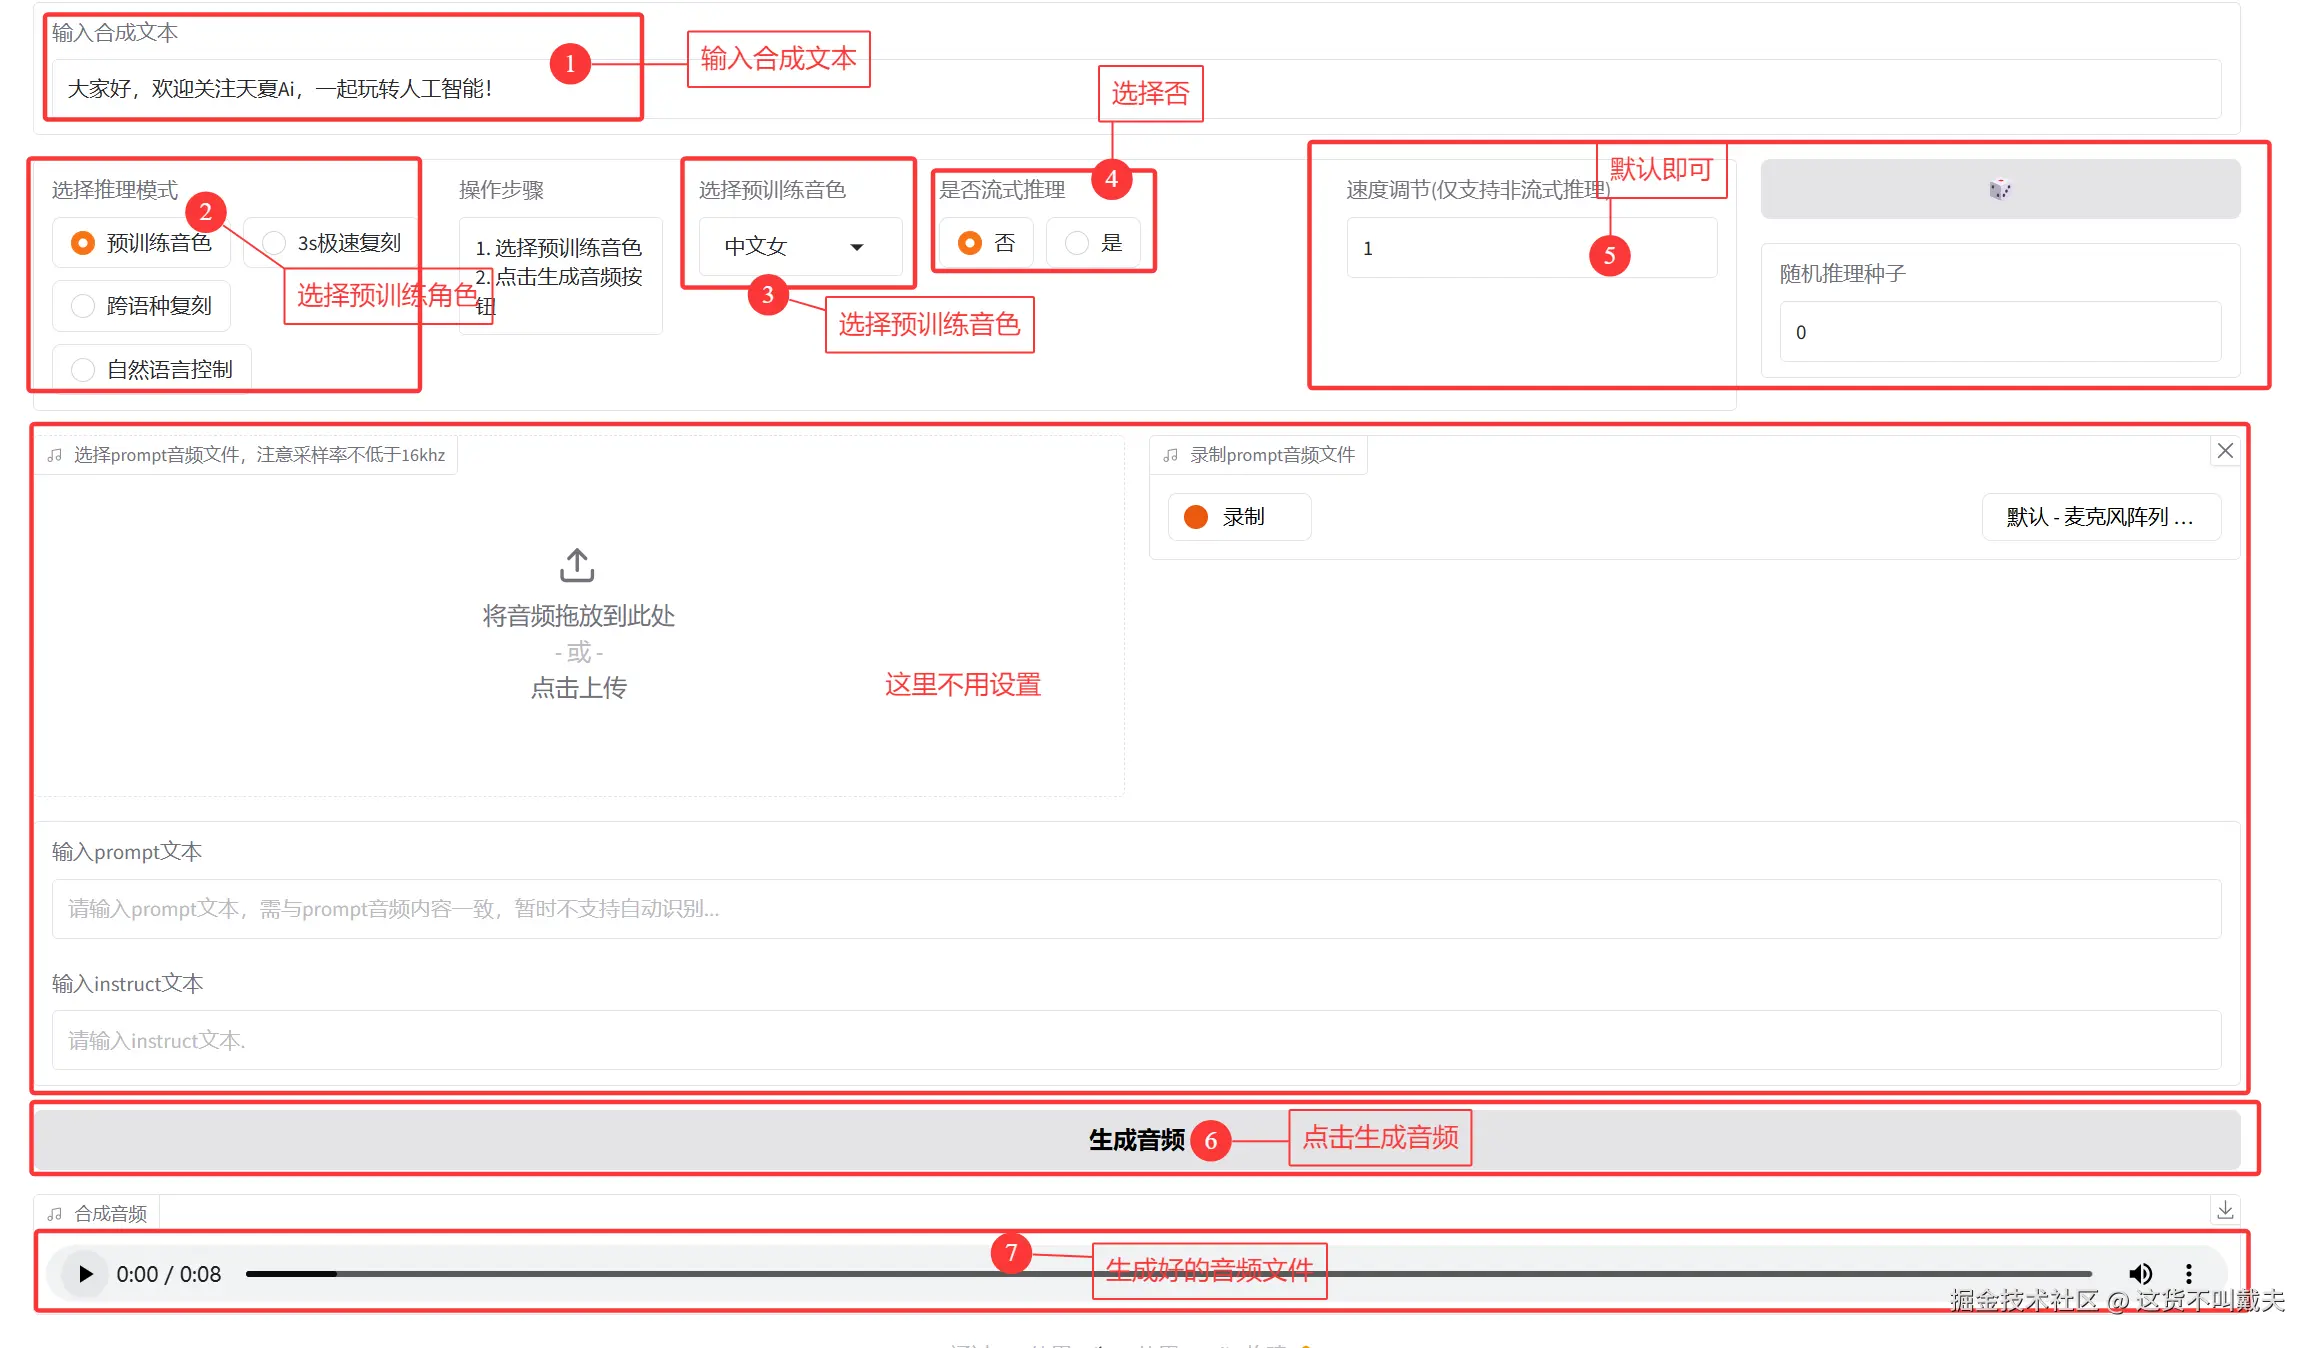
Task: Click the dice random seed button
Action: pos(1998,189)
